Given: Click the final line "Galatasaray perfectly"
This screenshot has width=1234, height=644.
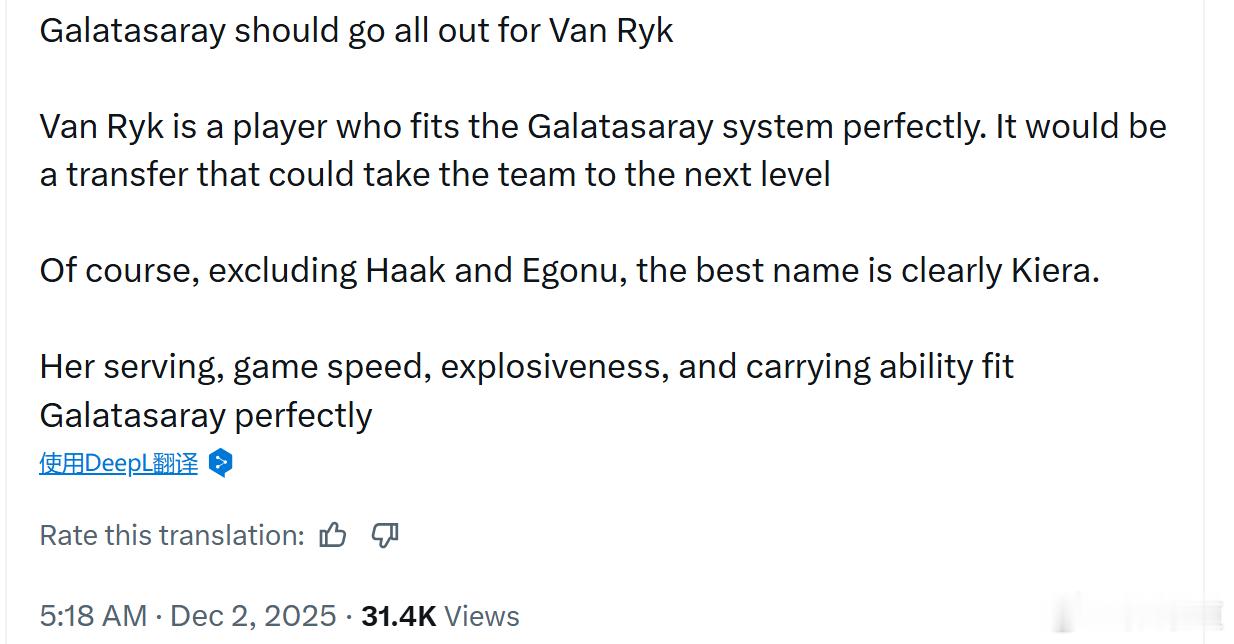Looking at the screenshot, I should coord(205,415).
